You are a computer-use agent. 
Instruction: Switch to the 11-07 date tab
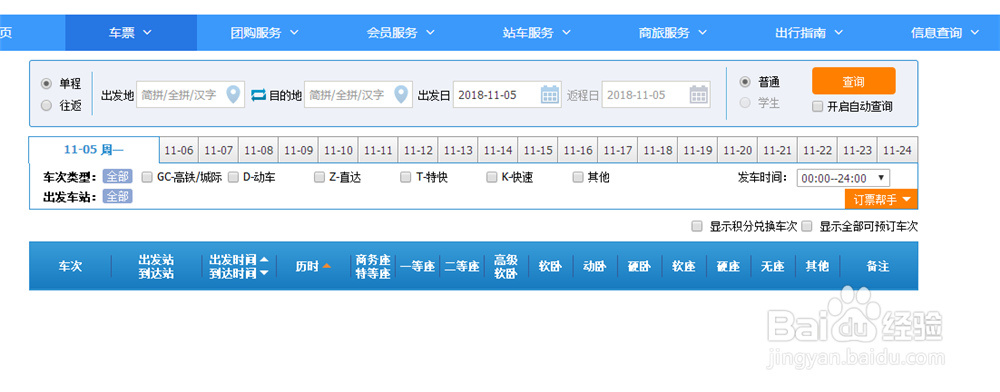coord(219,150)
